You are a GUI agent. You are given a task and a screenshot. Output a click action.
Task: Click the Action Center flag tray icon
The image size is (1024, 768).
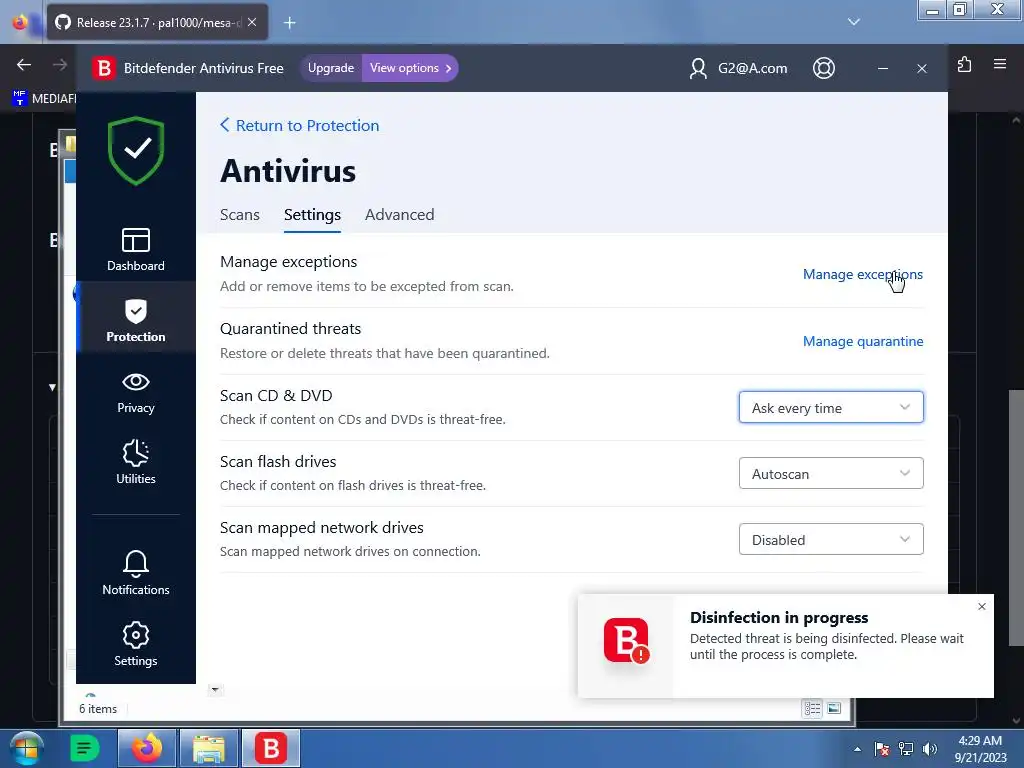click(882, 749)
